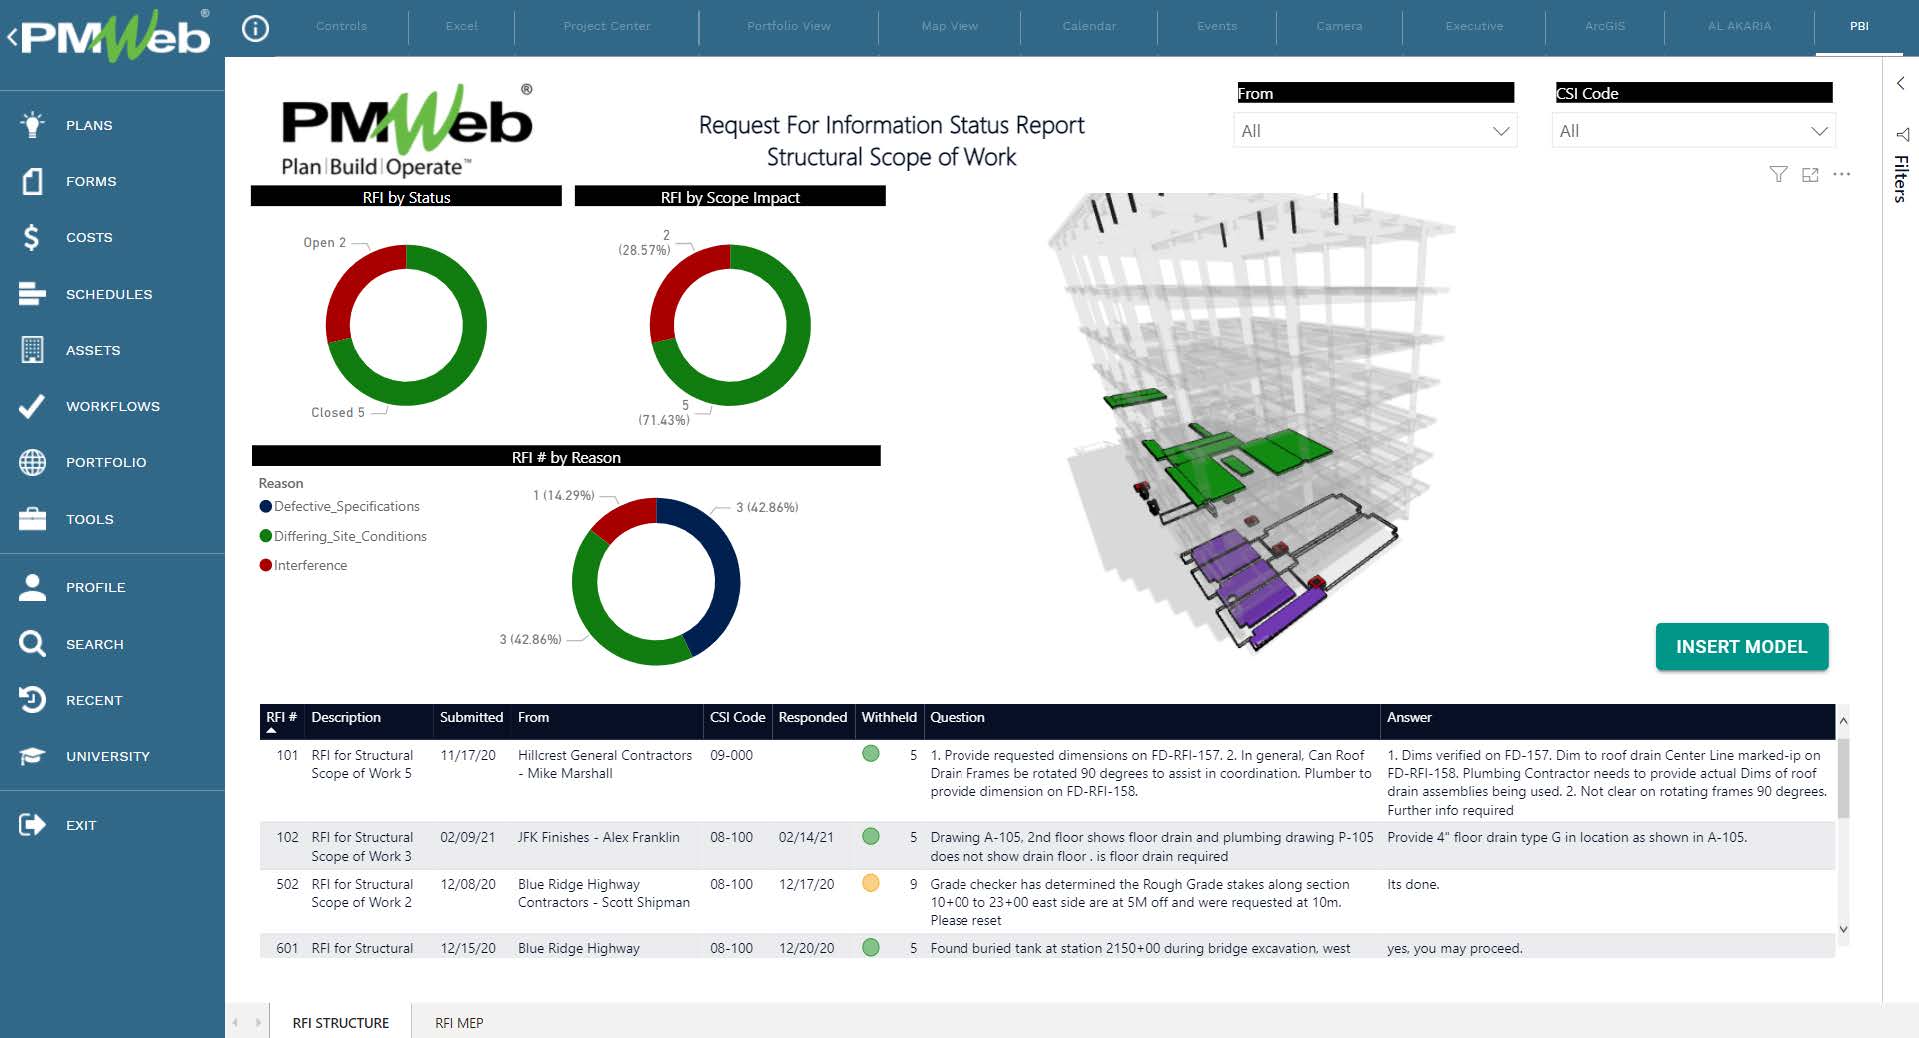Click the Forms document icon
The image size is (1919, 1038).
[x=32, y=181]
